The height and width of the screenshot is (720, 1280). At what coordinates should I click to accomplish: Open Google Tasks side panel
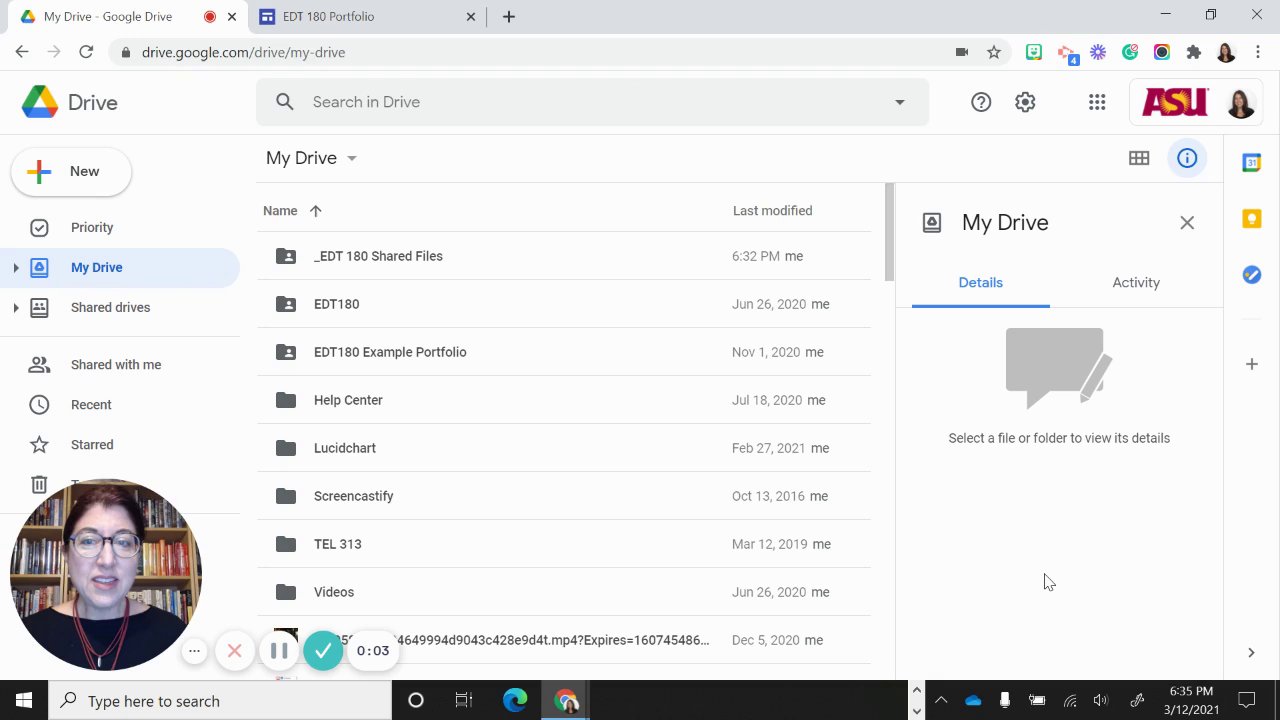coord(1252,274)
